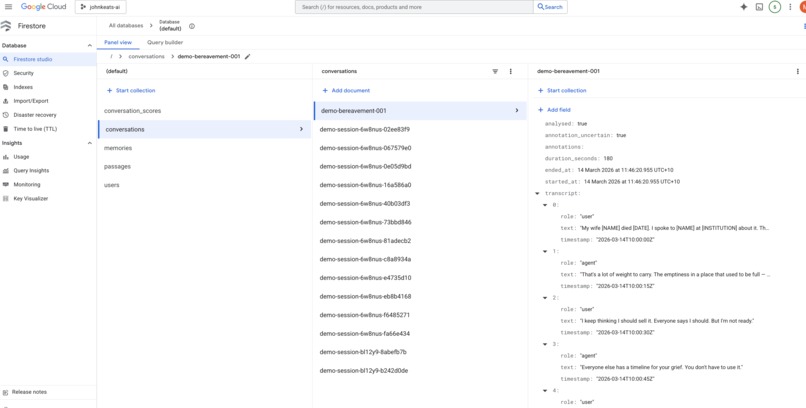
Task: Open Firestore studio in the sidebar
Action: click(x=48, y=60)
